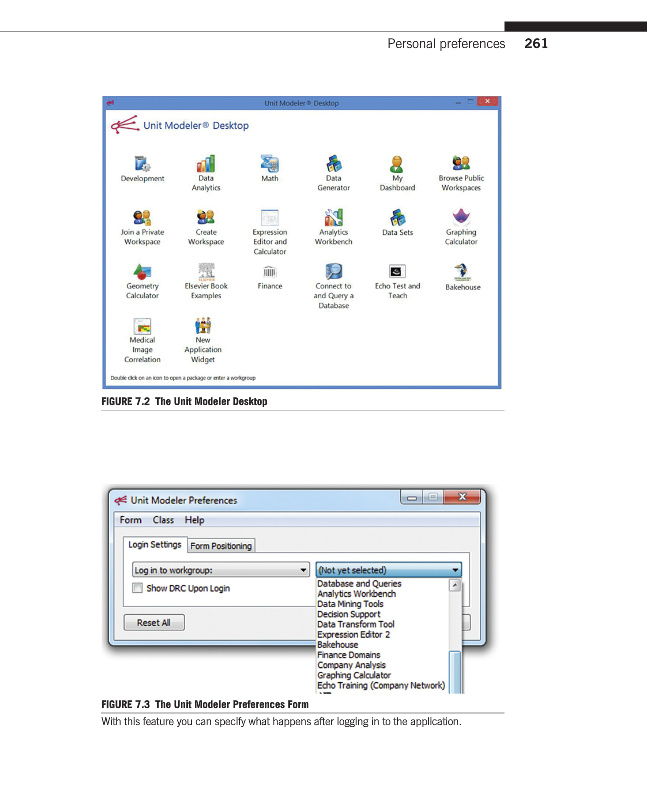Screen dimensions: 647x800
Task: Open the Connect to and Query a Database icon
Action: [x=334, y=271]
